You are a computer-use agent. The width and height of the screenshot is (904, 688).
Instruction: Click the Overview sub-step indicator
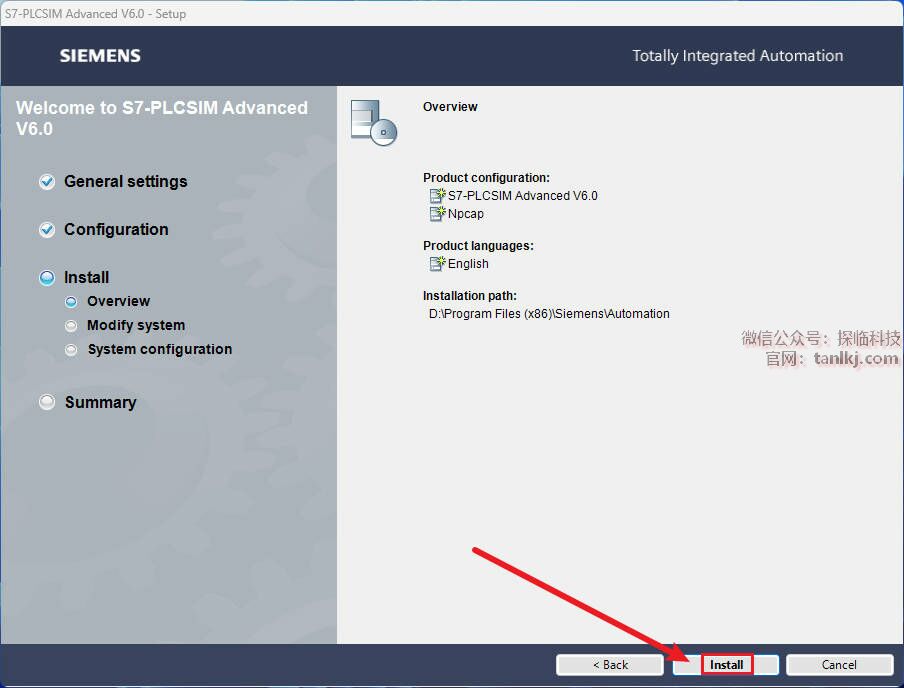(x=71, y=302)
